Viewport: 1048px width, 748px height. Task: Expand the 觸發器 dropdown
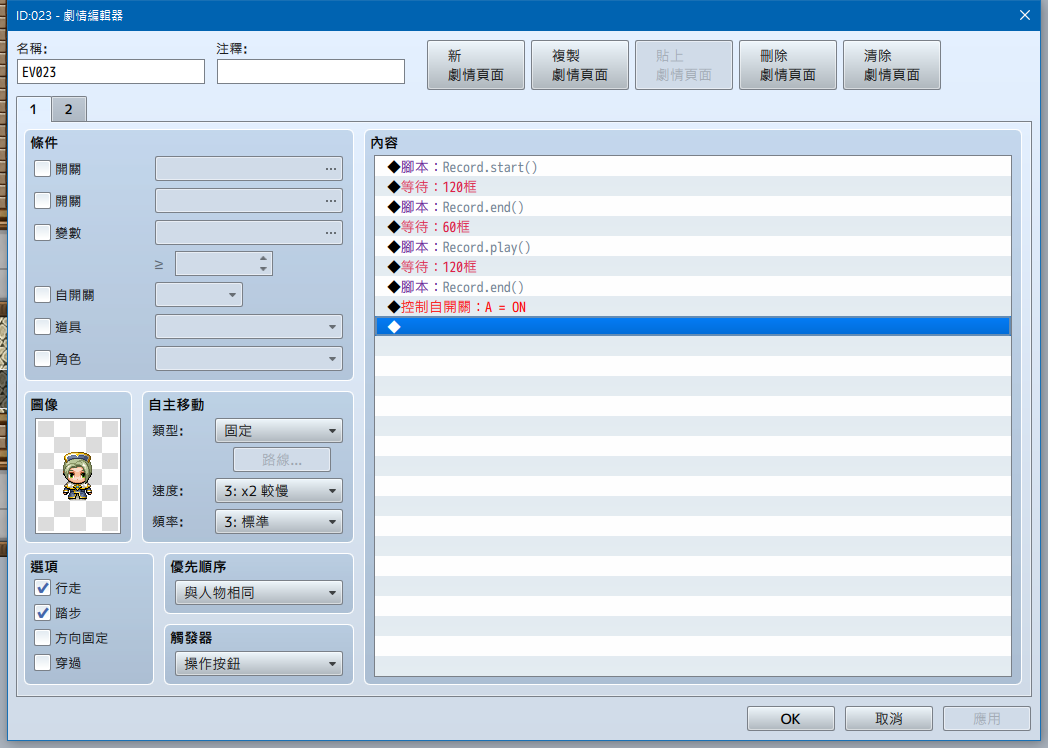pyautogui.click(x=259, y=664)
